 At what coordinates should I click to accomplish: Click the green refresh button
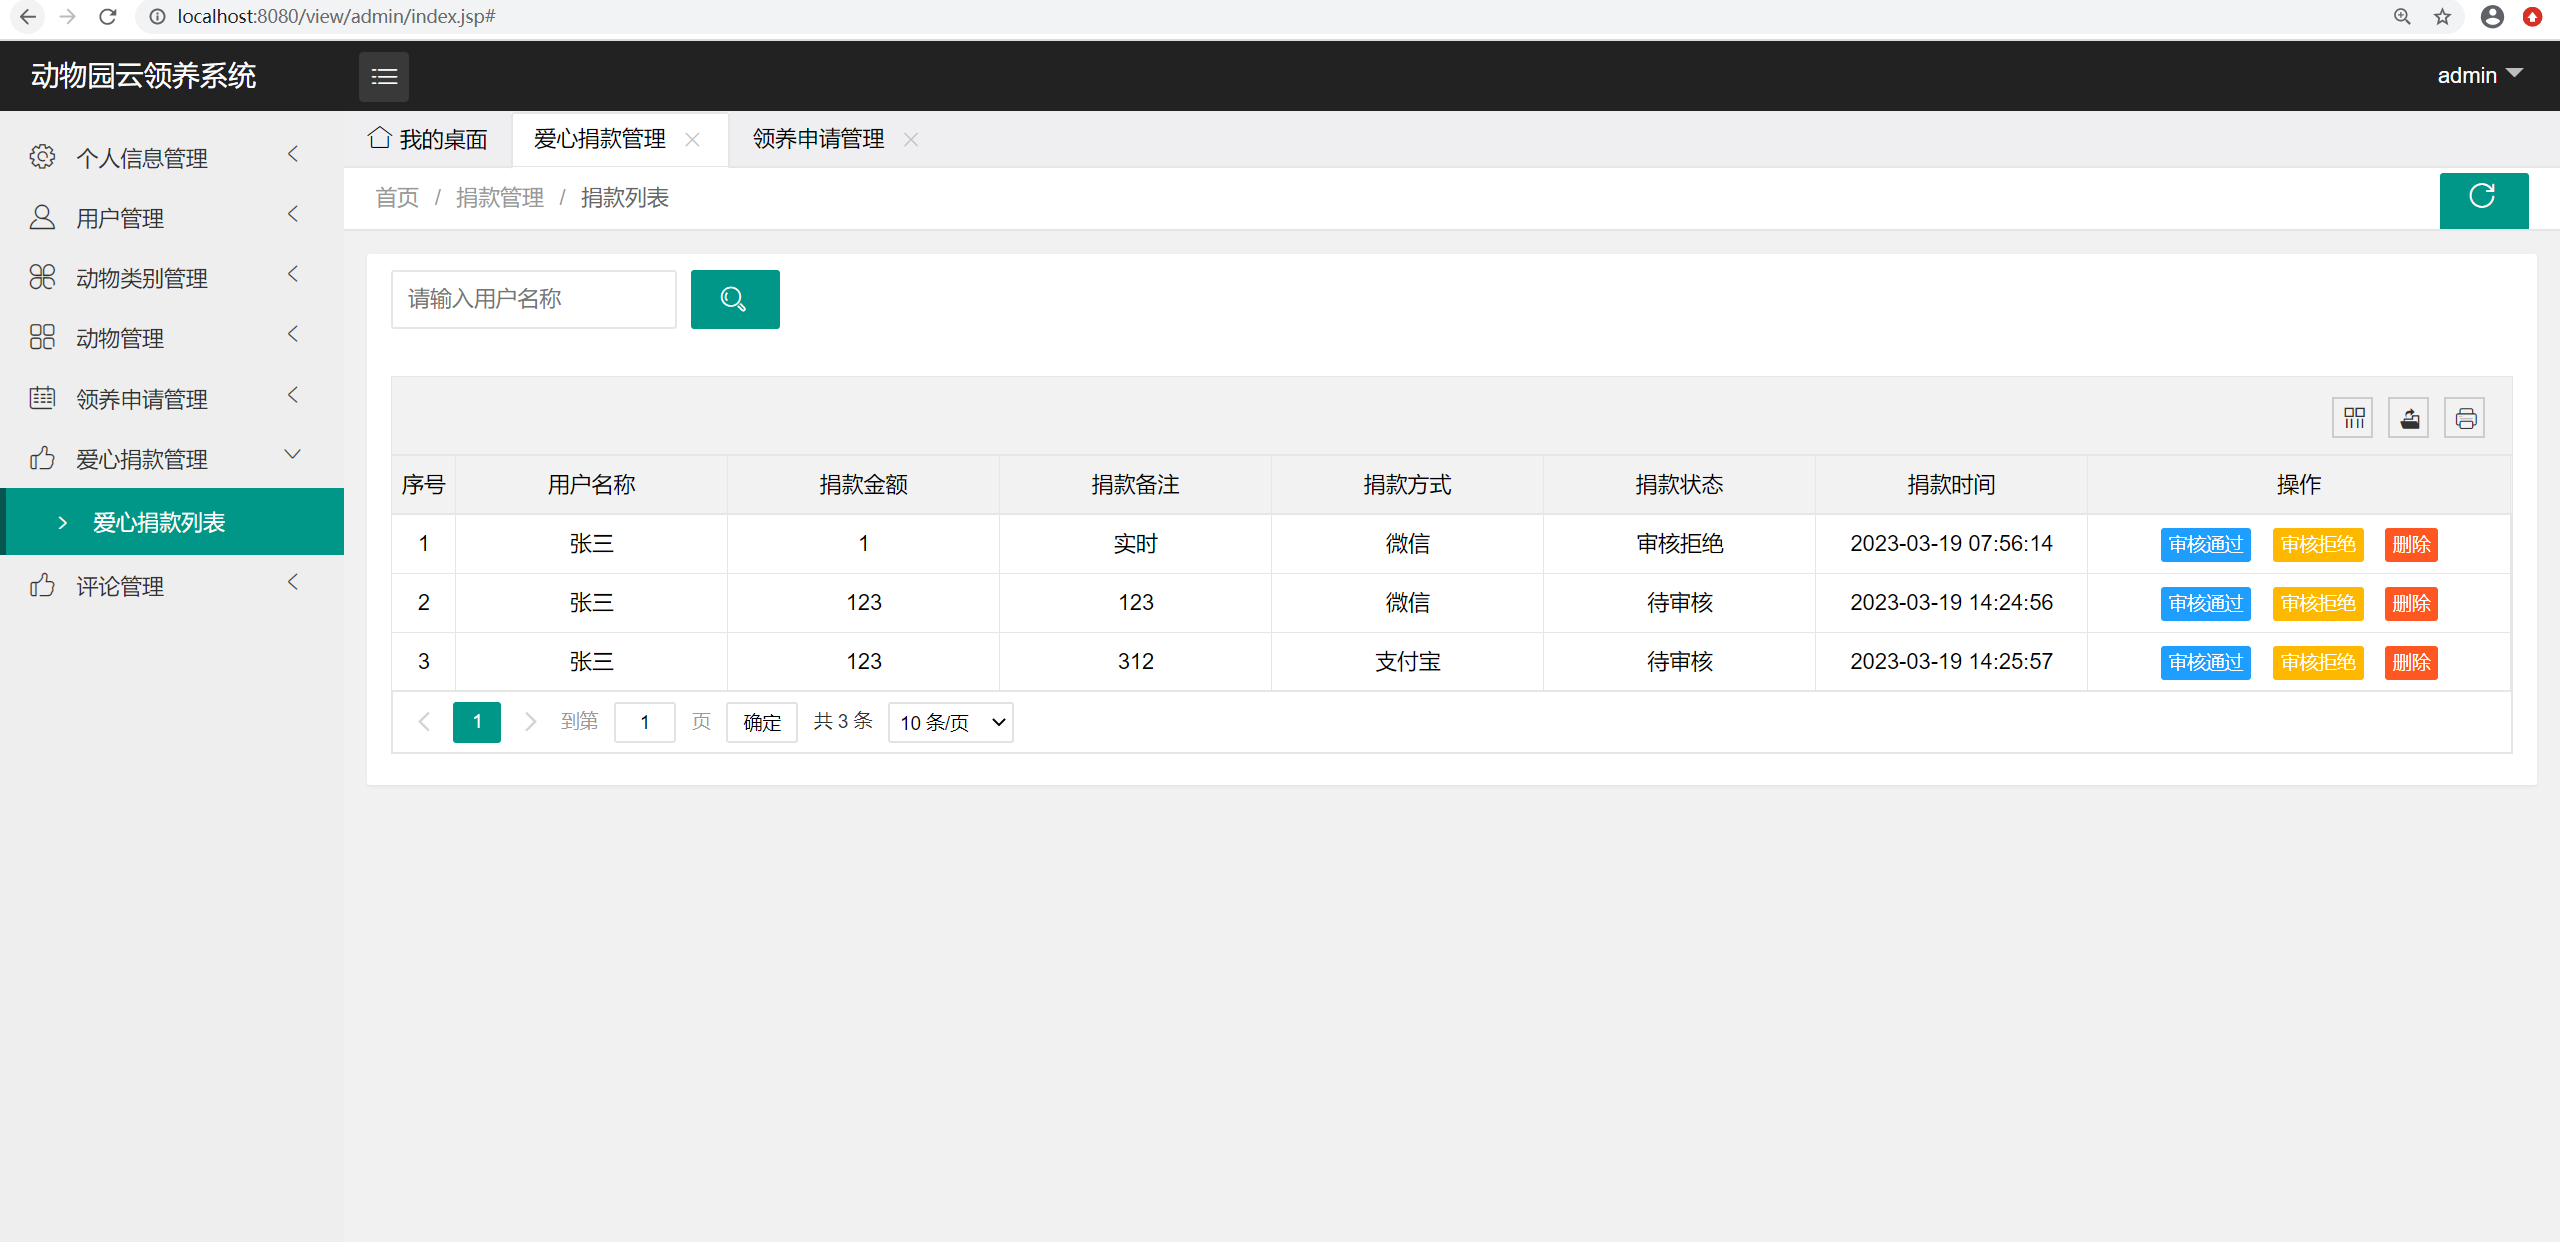click(2483, 199)
